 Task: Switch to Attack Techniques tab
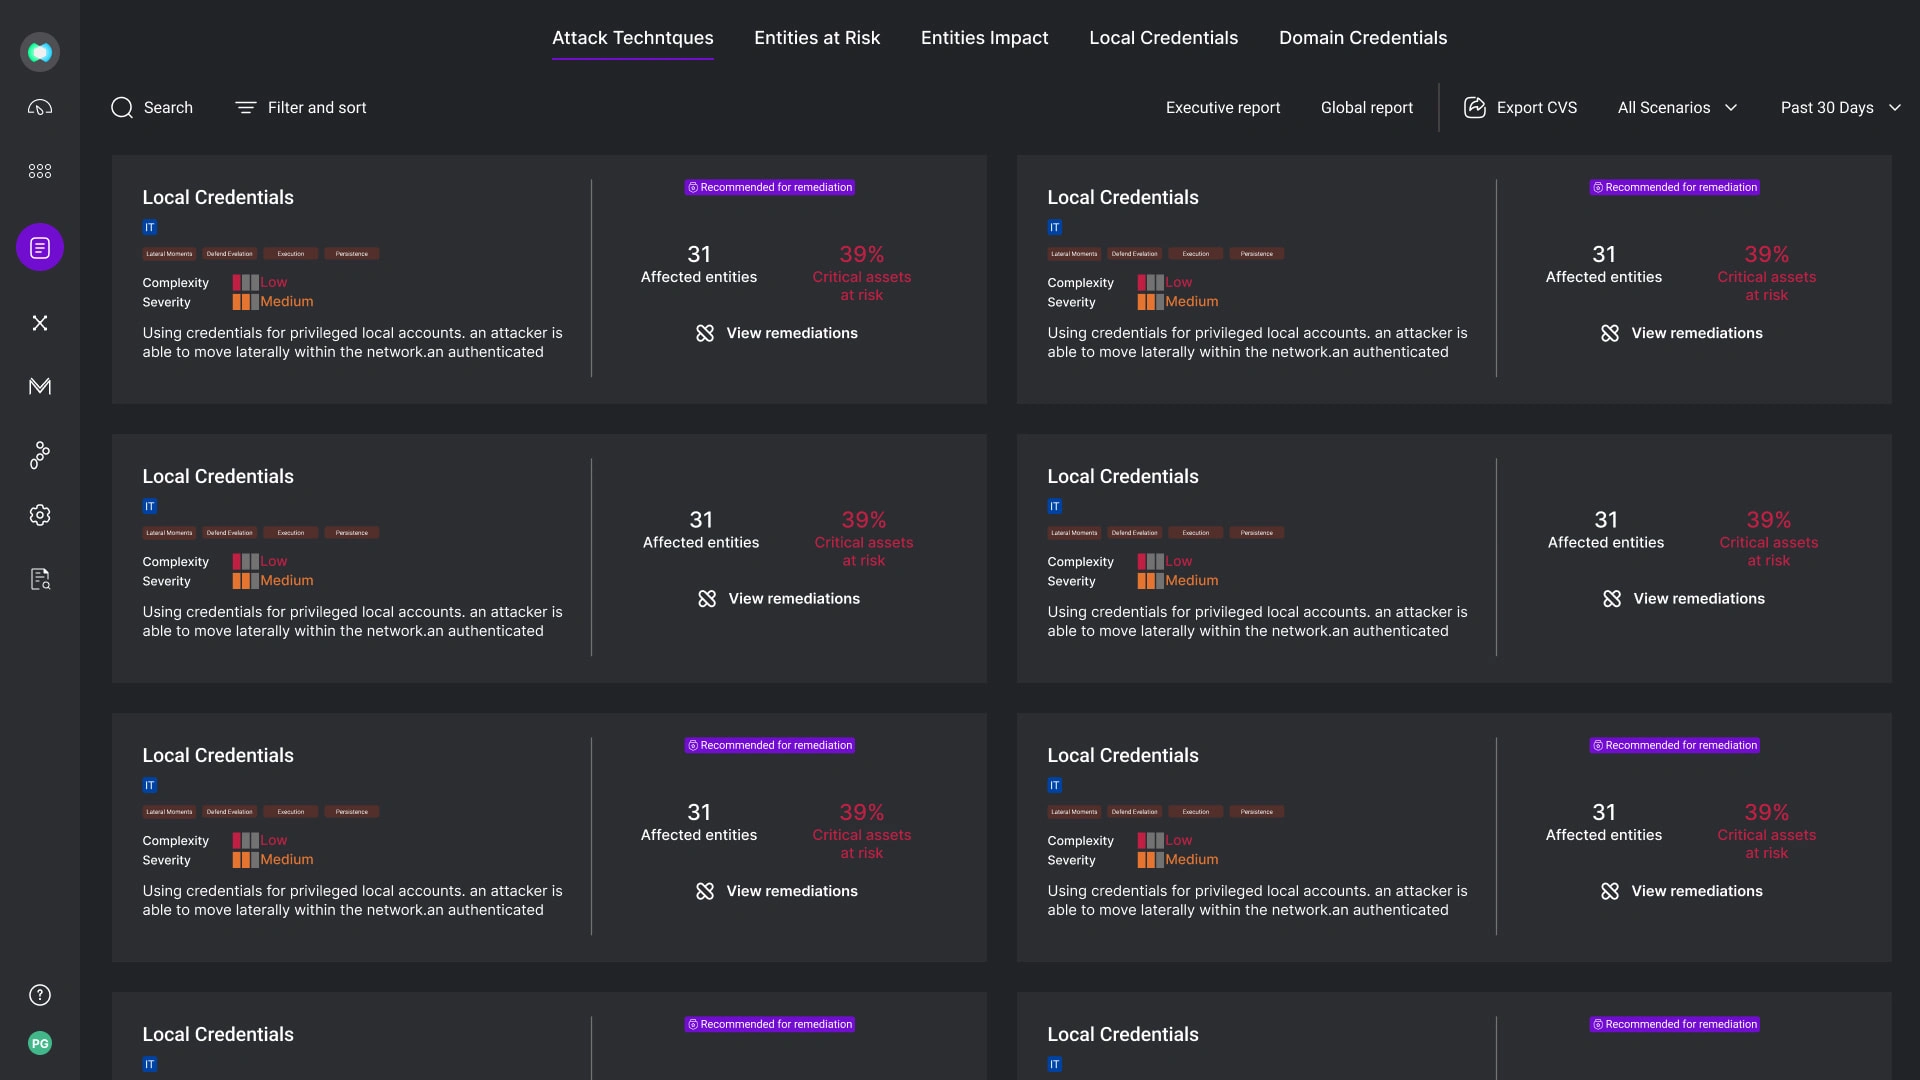[633, 38]
